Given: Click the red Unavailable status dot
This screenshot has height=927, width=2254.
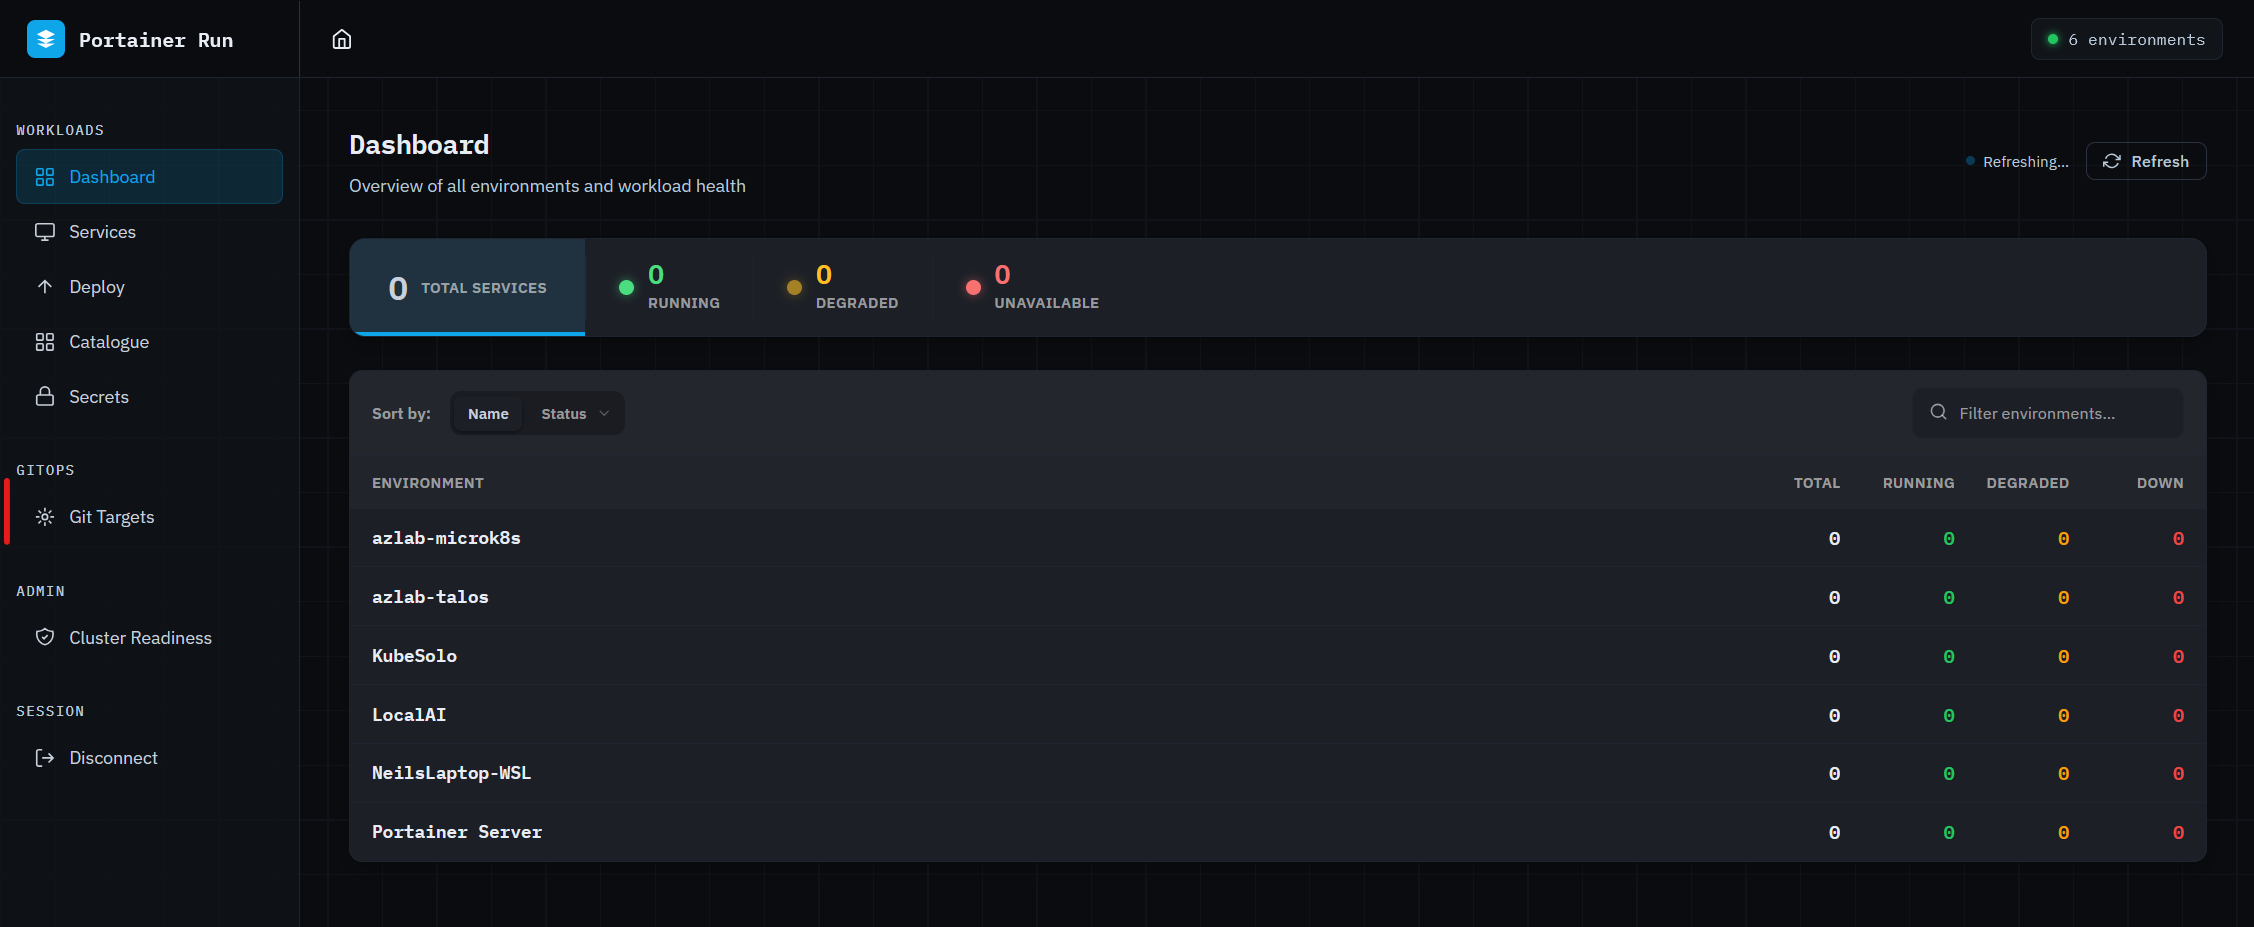Looking at the screenshot, I should point(973,288).
